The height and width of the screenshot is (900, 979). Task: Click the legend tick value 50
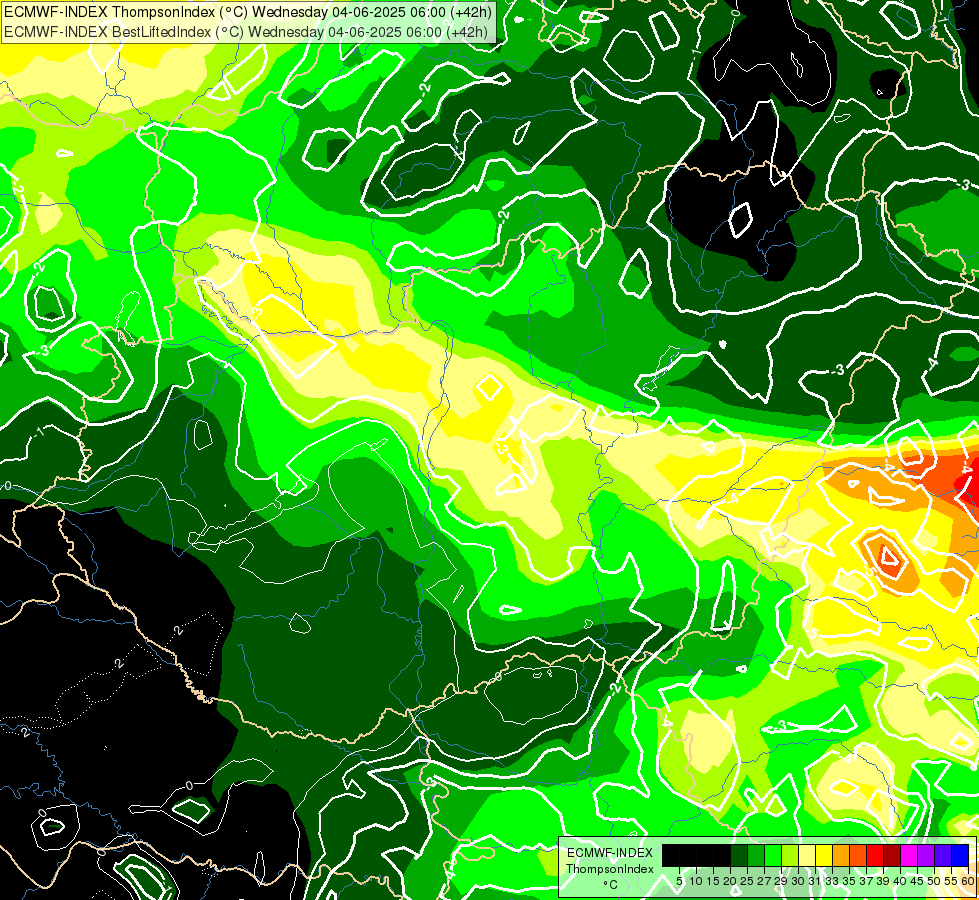935,881
